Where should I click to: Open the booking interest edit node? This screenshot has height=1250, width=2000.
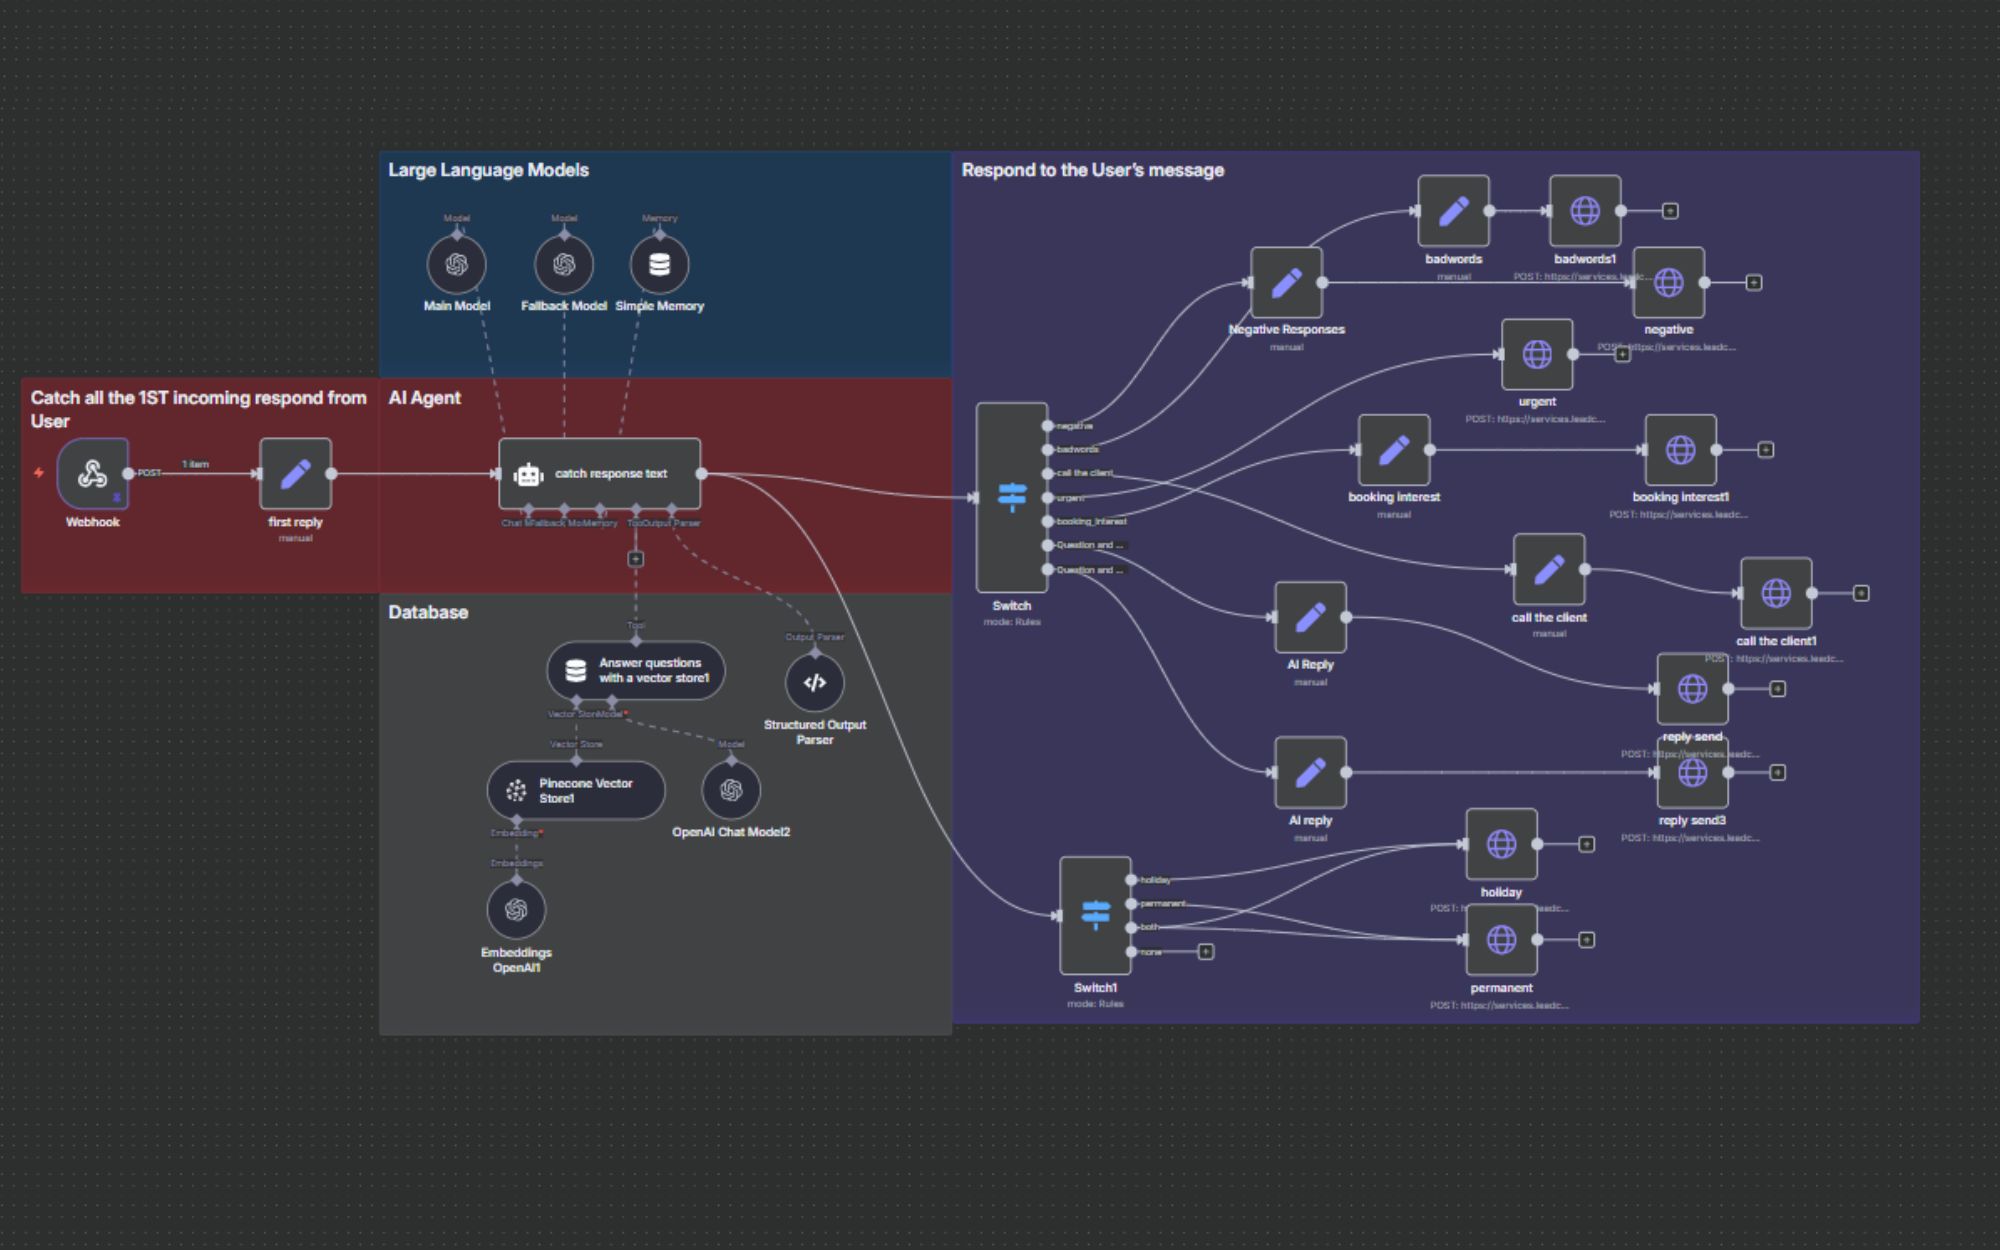(x=1394, y=450)
